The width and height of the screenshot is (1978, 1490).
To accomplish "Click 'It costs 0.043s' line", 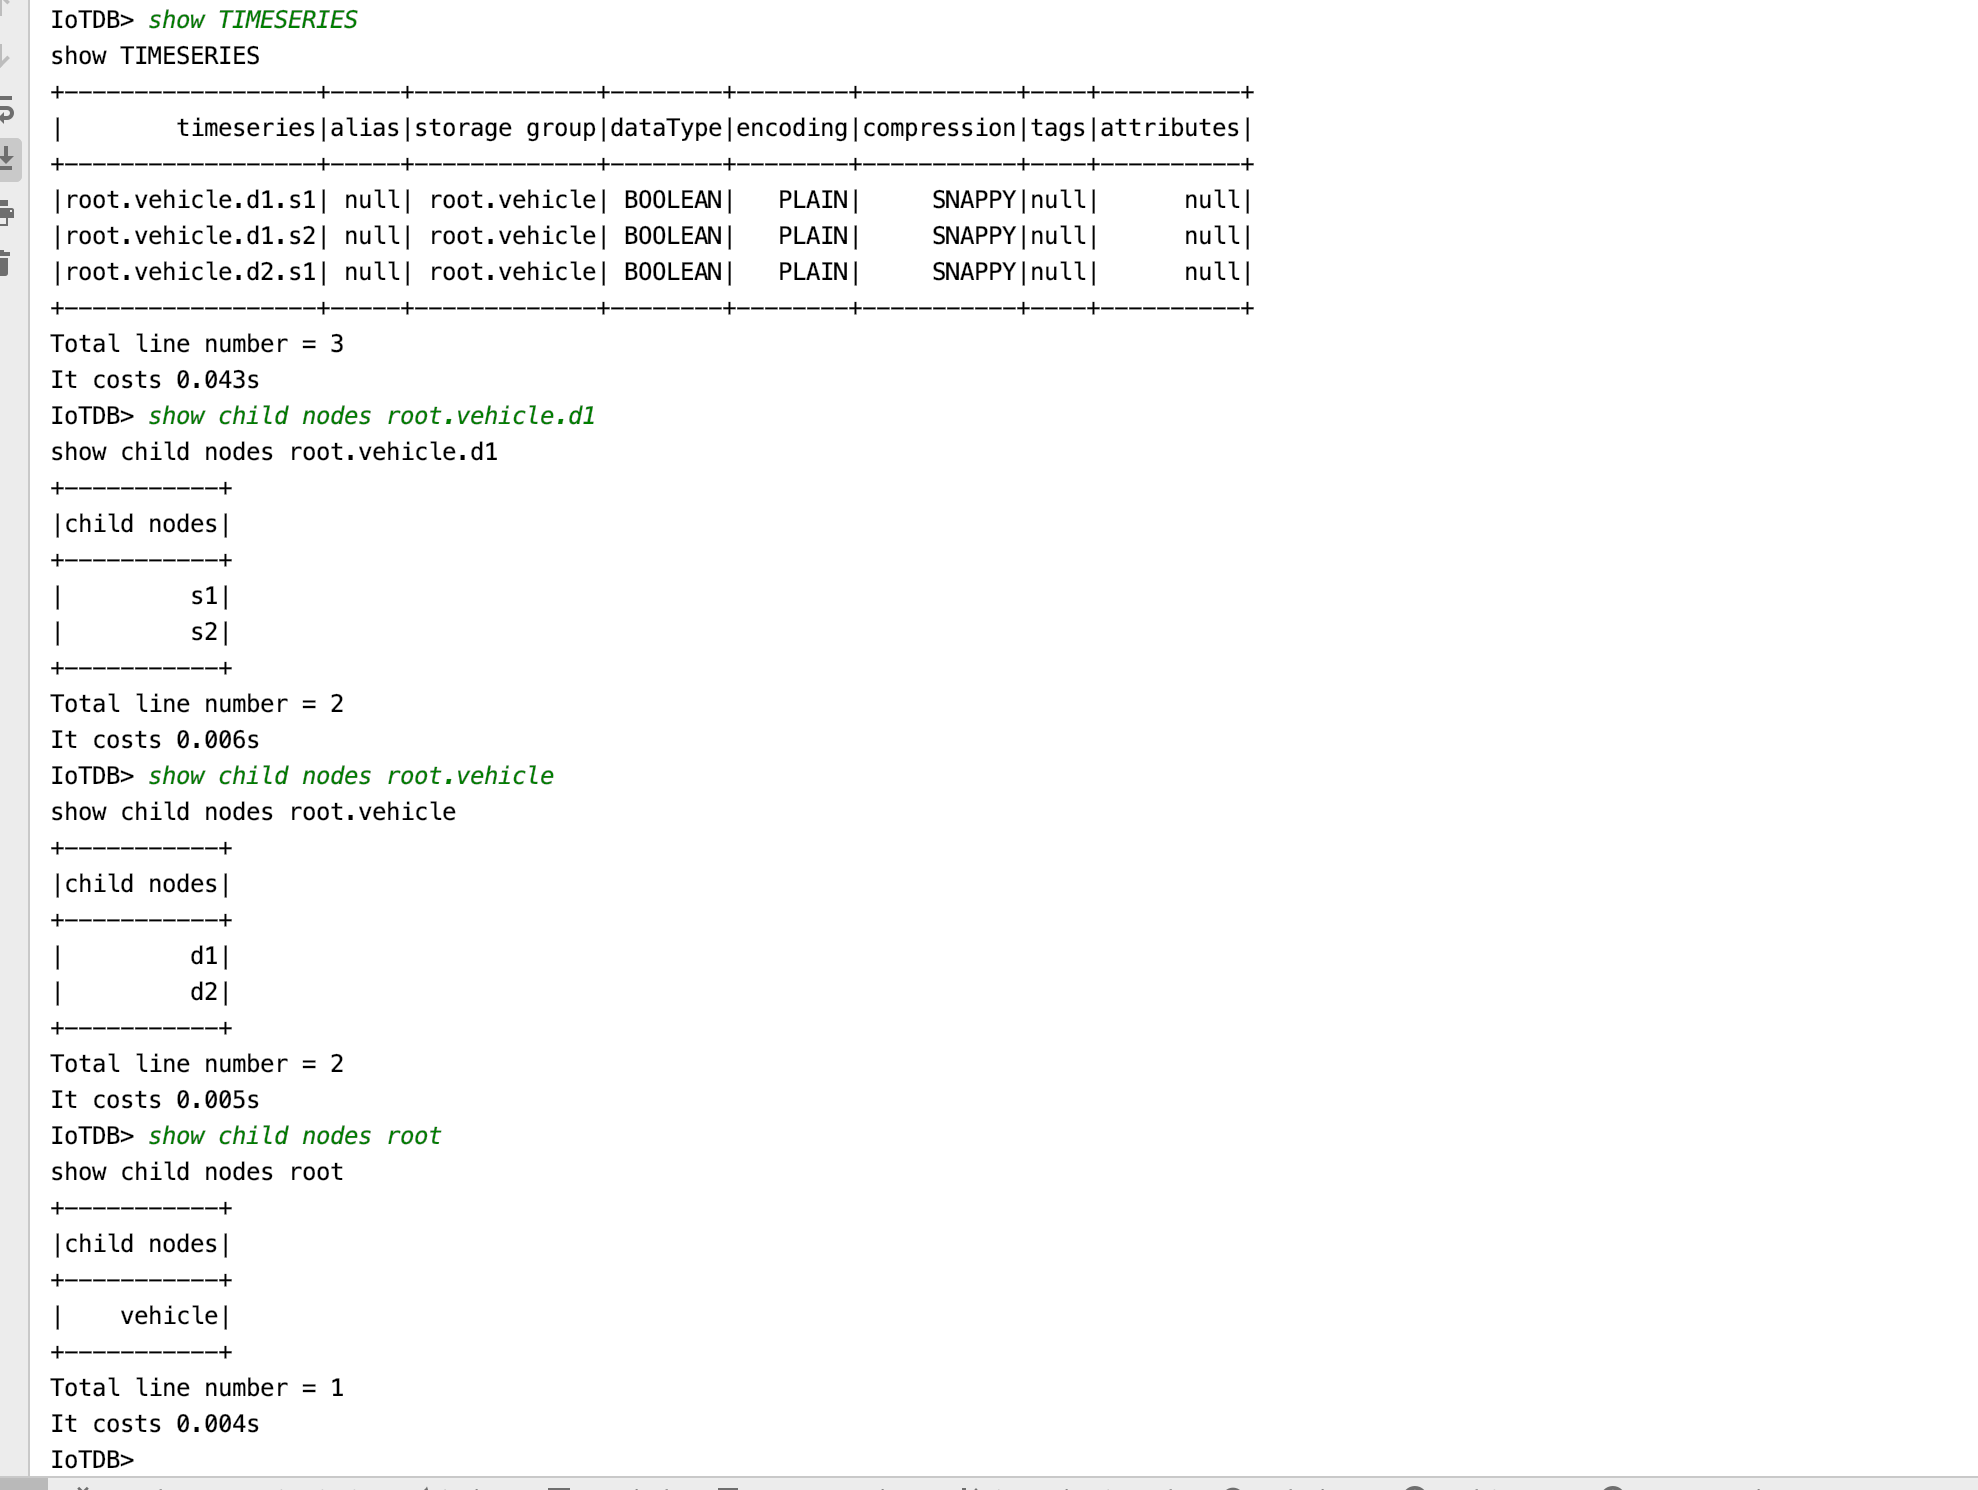I will pos(155,380).
